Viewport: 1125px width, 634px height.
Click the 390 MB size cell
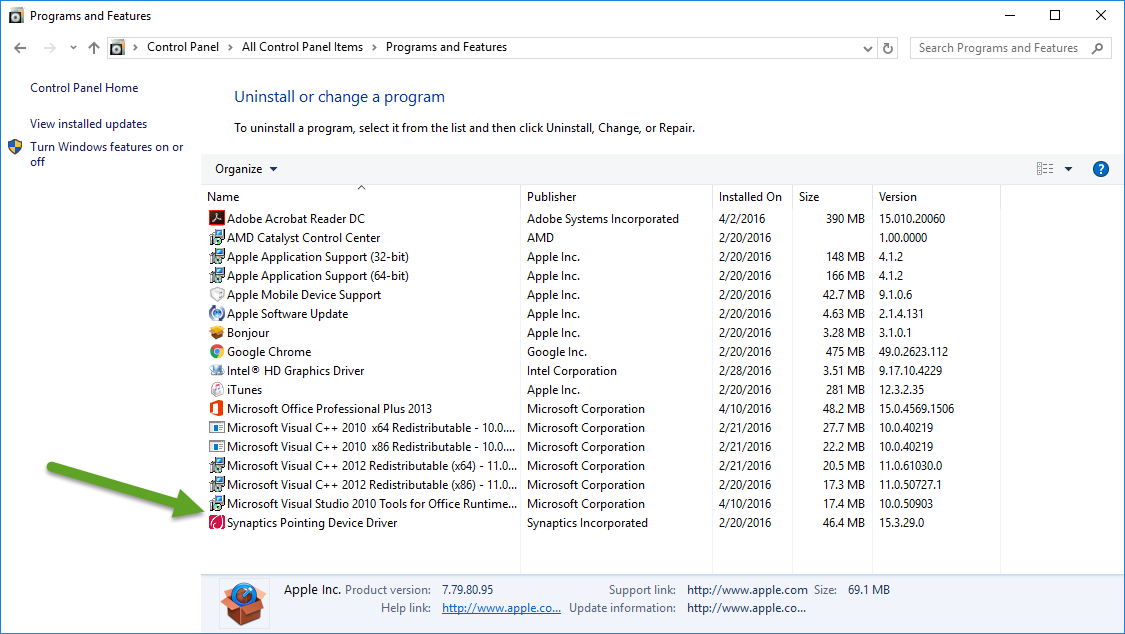pyautogui.click(x=845, y=218)
